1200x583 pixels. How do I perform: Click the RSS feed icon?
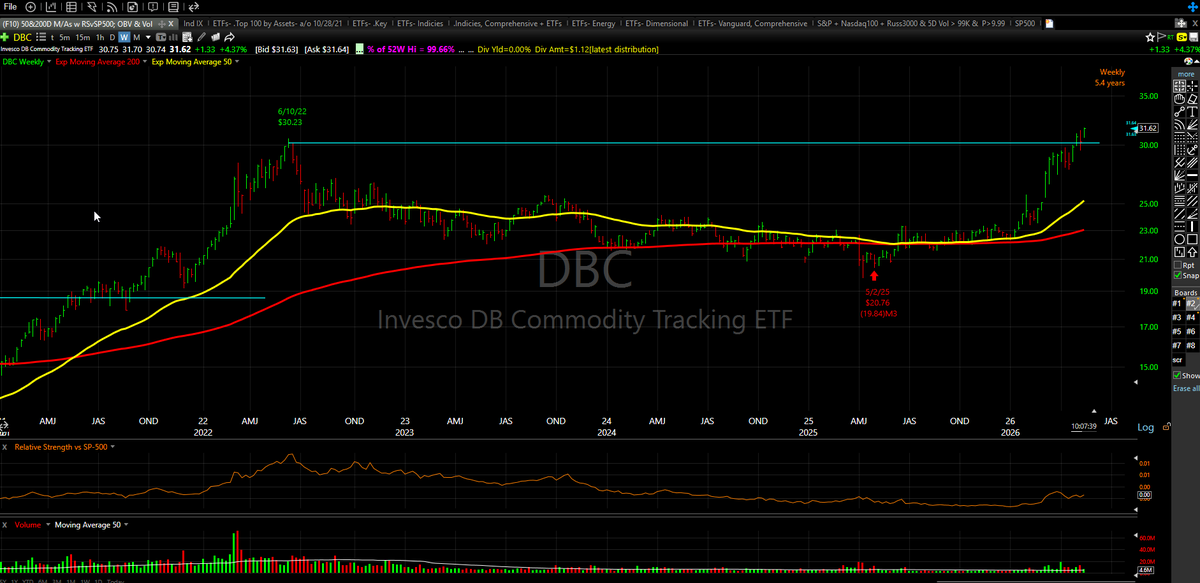click(x=112, y=7)
